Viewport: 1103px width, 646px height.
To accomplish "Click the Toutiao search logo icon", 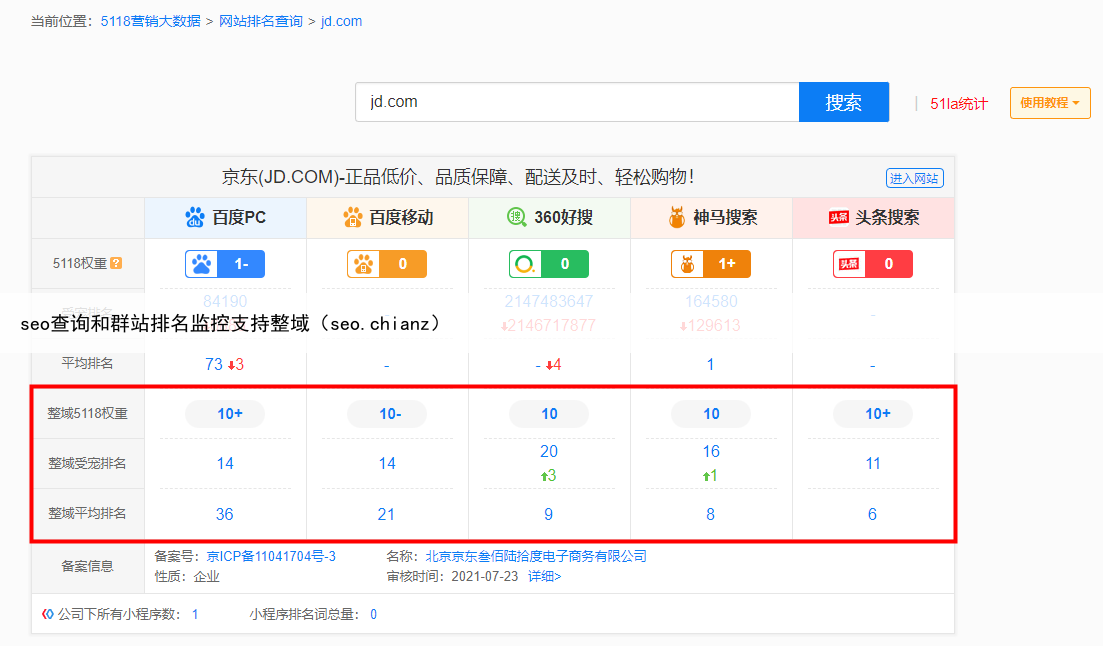I will click(838, 217).
